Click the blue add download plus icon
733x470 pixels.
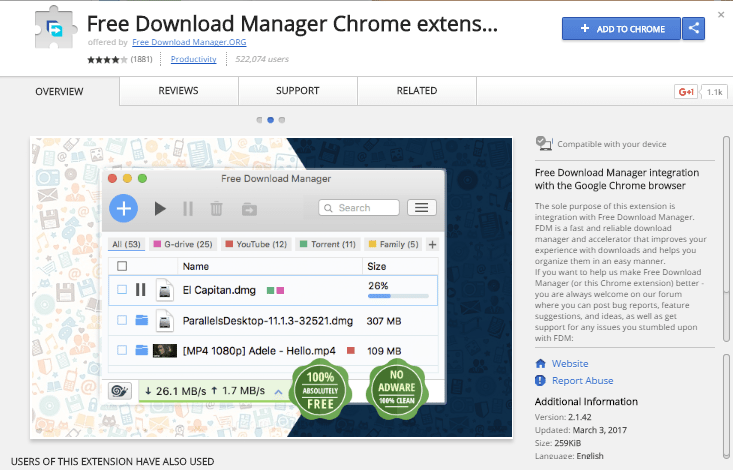[x=123, y=208]
